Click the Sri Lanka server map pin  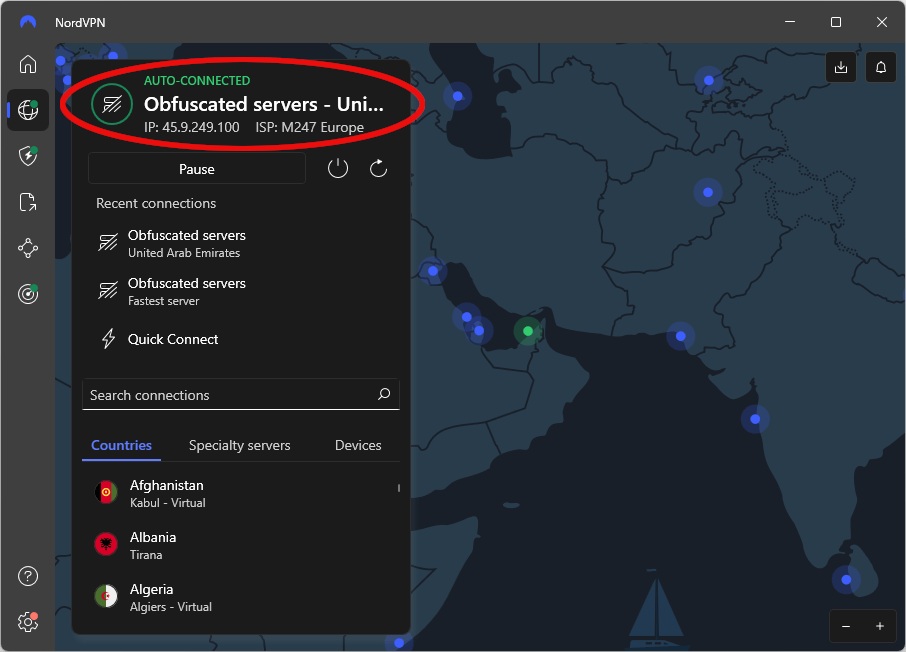click(846, 579)
